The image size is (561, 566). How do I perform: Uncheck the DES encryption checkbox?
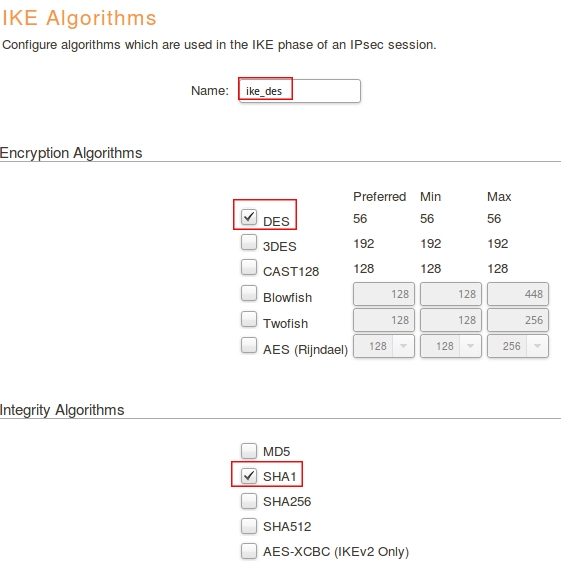click(x=249, y=217)
